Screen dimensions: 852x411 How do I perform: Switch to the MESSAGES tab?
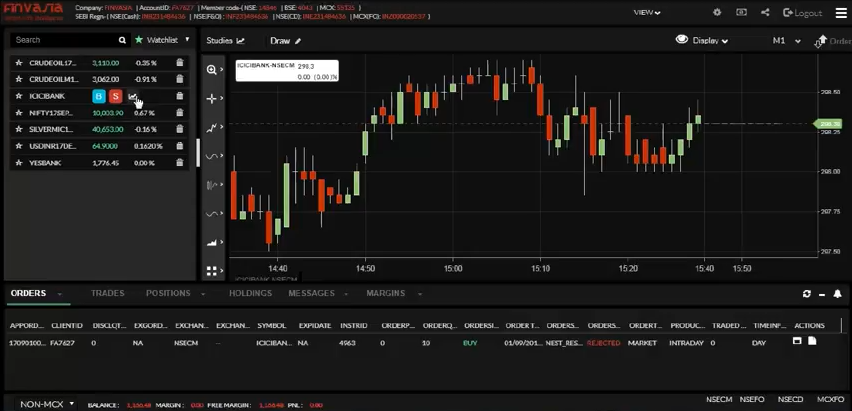(x=311, y=293)
